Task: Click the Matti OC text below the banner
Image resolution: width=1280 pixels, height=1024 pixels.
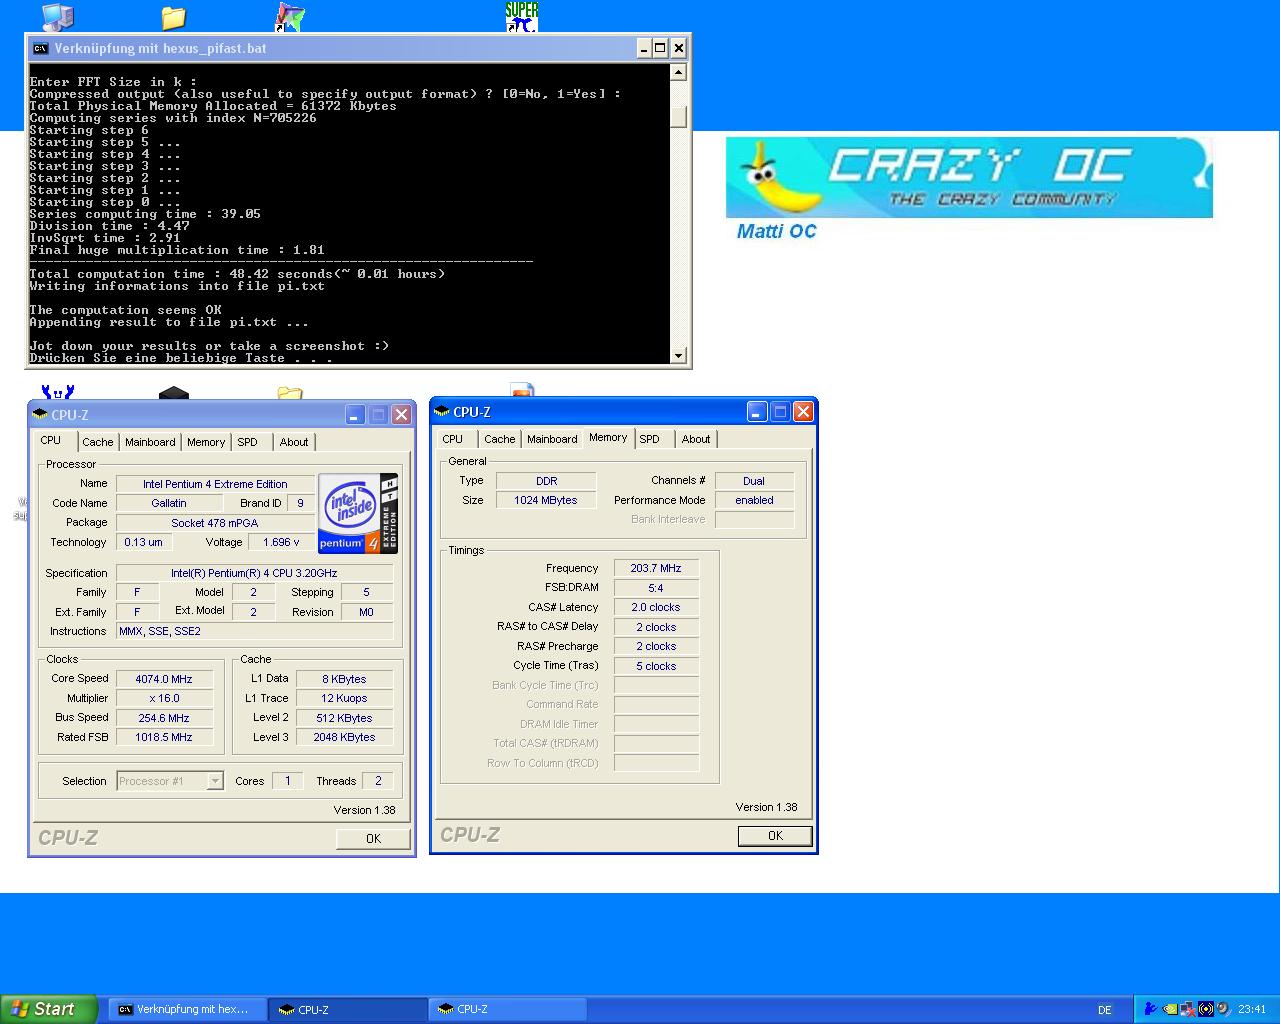Action: pyautogui.click(x=776, y=231)
